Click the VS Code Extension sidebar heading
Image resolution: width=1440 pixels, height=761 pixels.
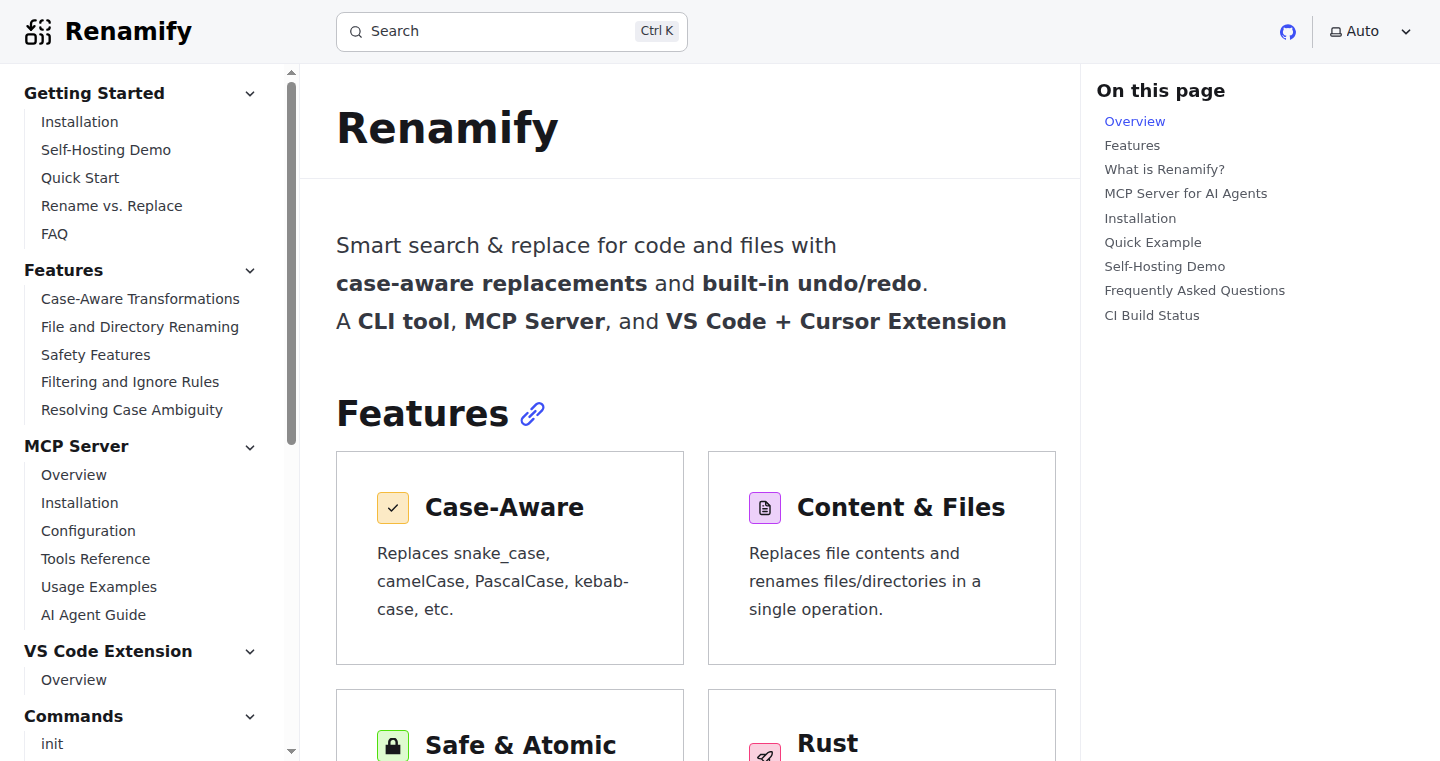point(108,652)
